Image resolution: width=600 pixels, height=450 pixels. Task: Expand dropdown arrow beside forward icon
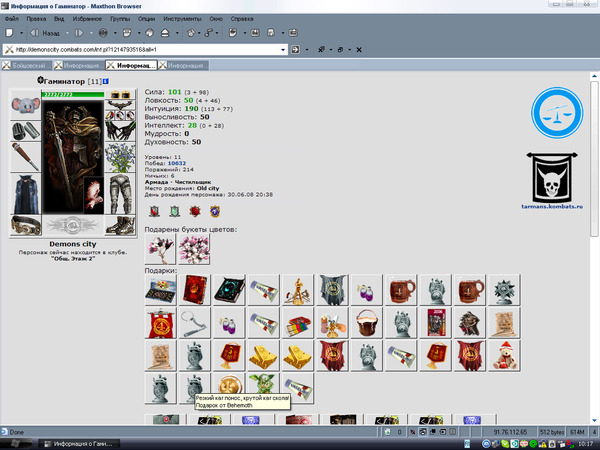[x=91, y=33]
